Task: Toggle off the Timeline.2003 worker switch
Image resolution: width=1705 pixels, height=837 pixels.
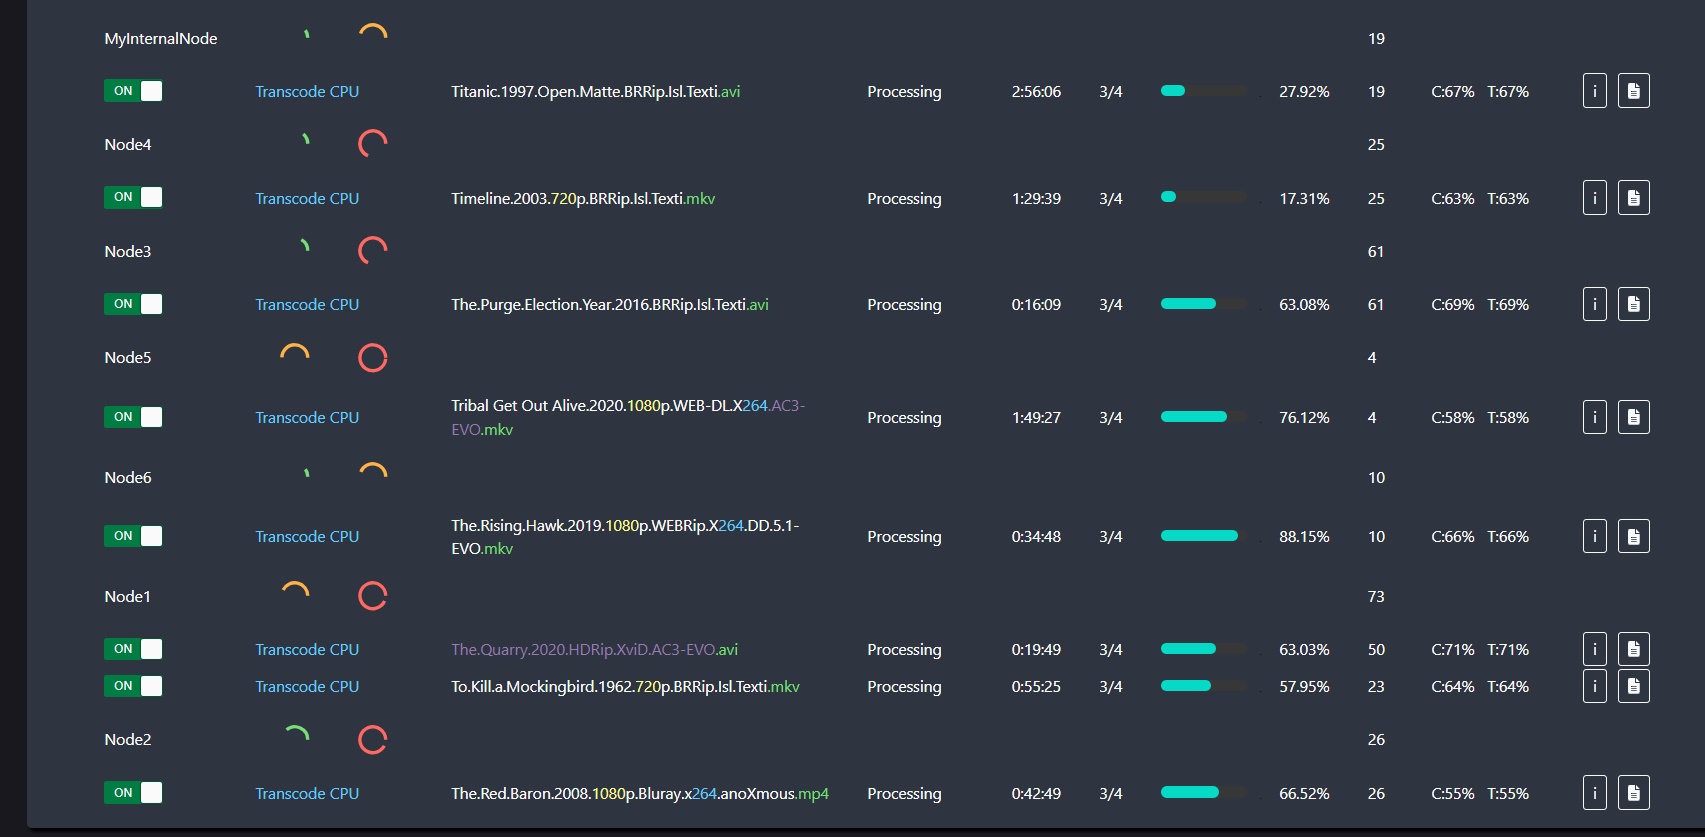Action: (x=133, y=197)
